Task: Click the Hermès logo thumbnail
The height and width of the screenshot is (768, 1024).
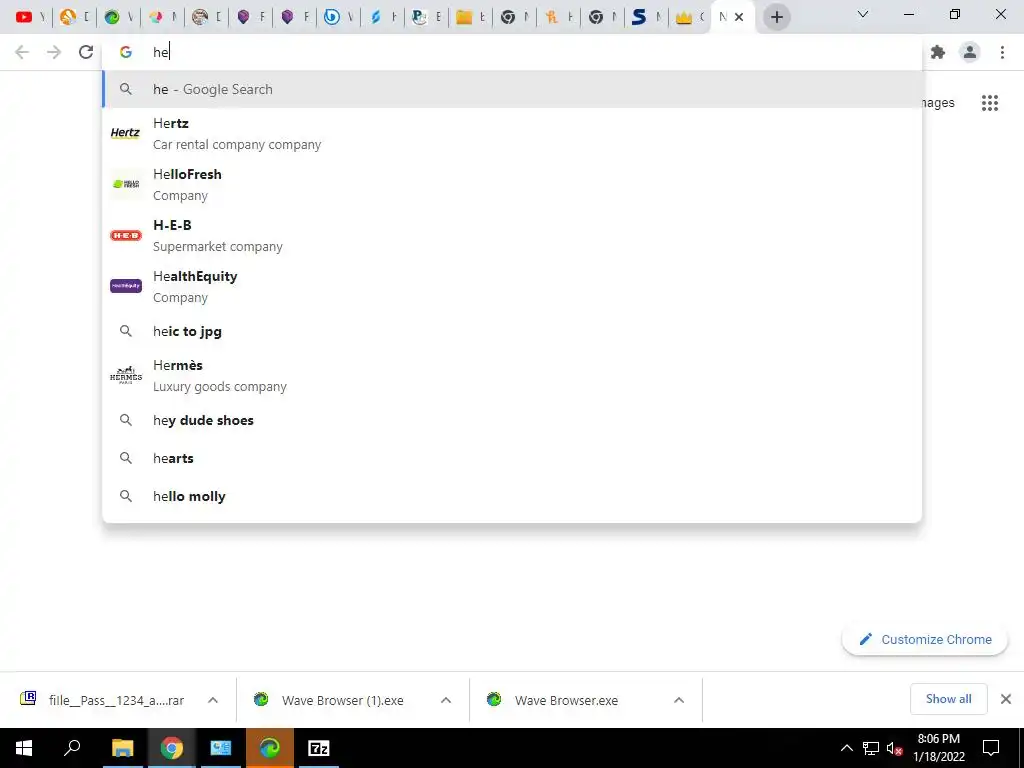Action: pyautogui.click(x=125, y=375)
